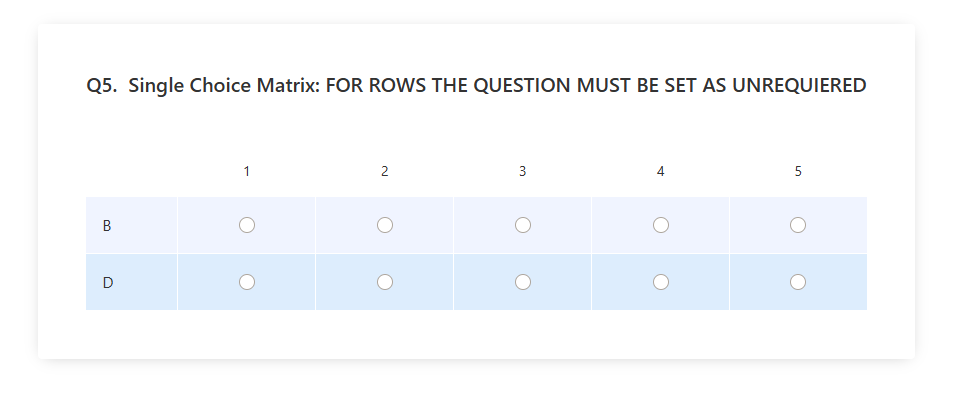Click column header 5

[798, 171]
